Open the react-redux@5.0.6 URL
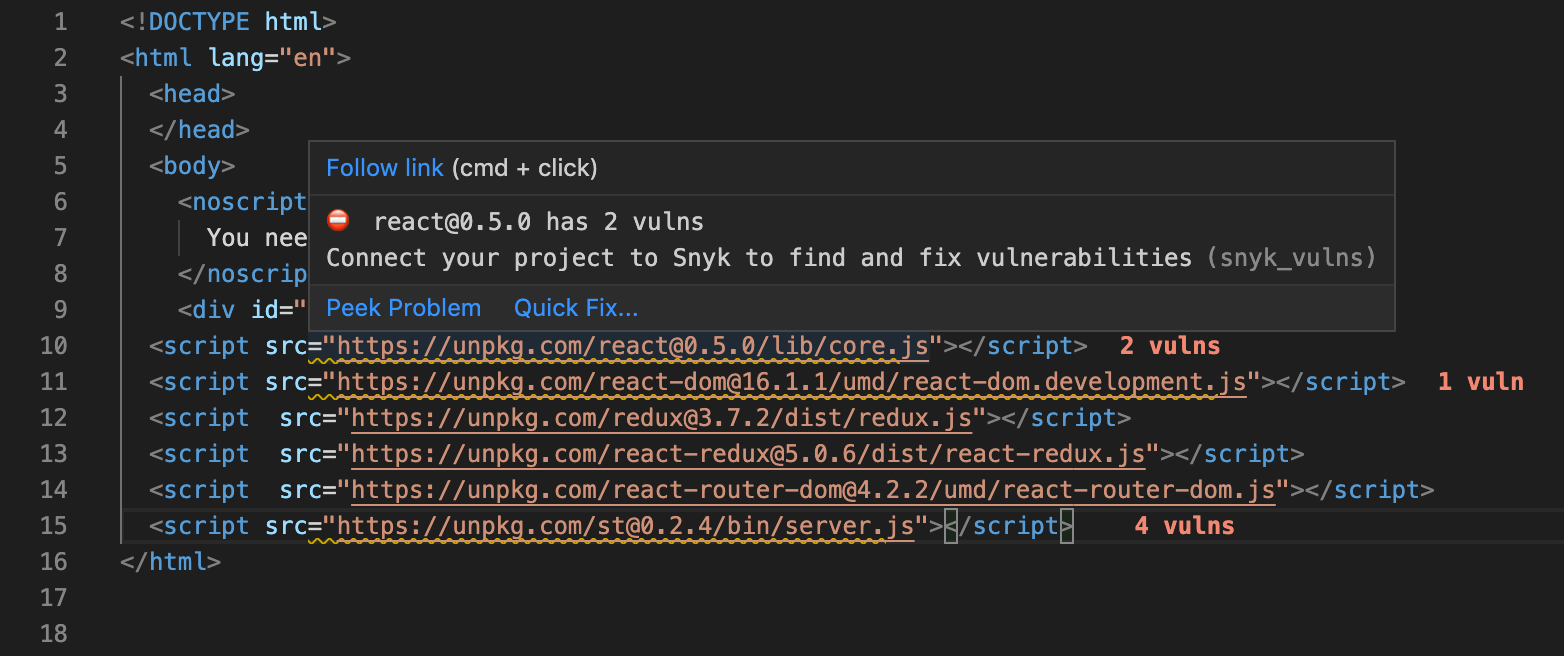Viewport: 1564px width, 656px height. [747, 454]
